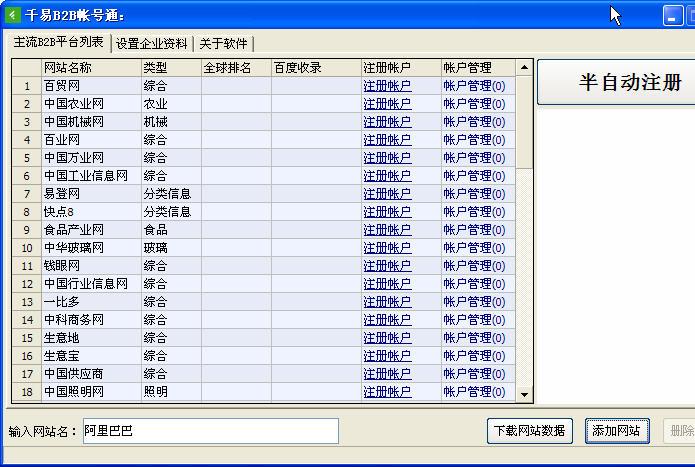
Task: Switch to 主流B2B平台列表 tab
Action: [58, 43]
